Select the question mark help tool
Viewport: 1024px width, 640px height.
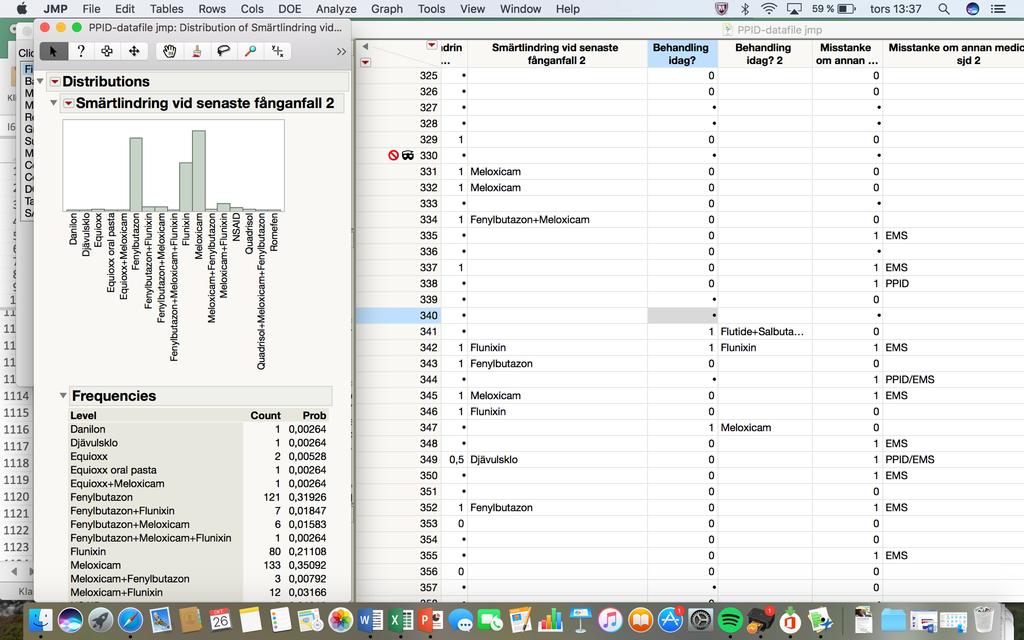[81, 51]
